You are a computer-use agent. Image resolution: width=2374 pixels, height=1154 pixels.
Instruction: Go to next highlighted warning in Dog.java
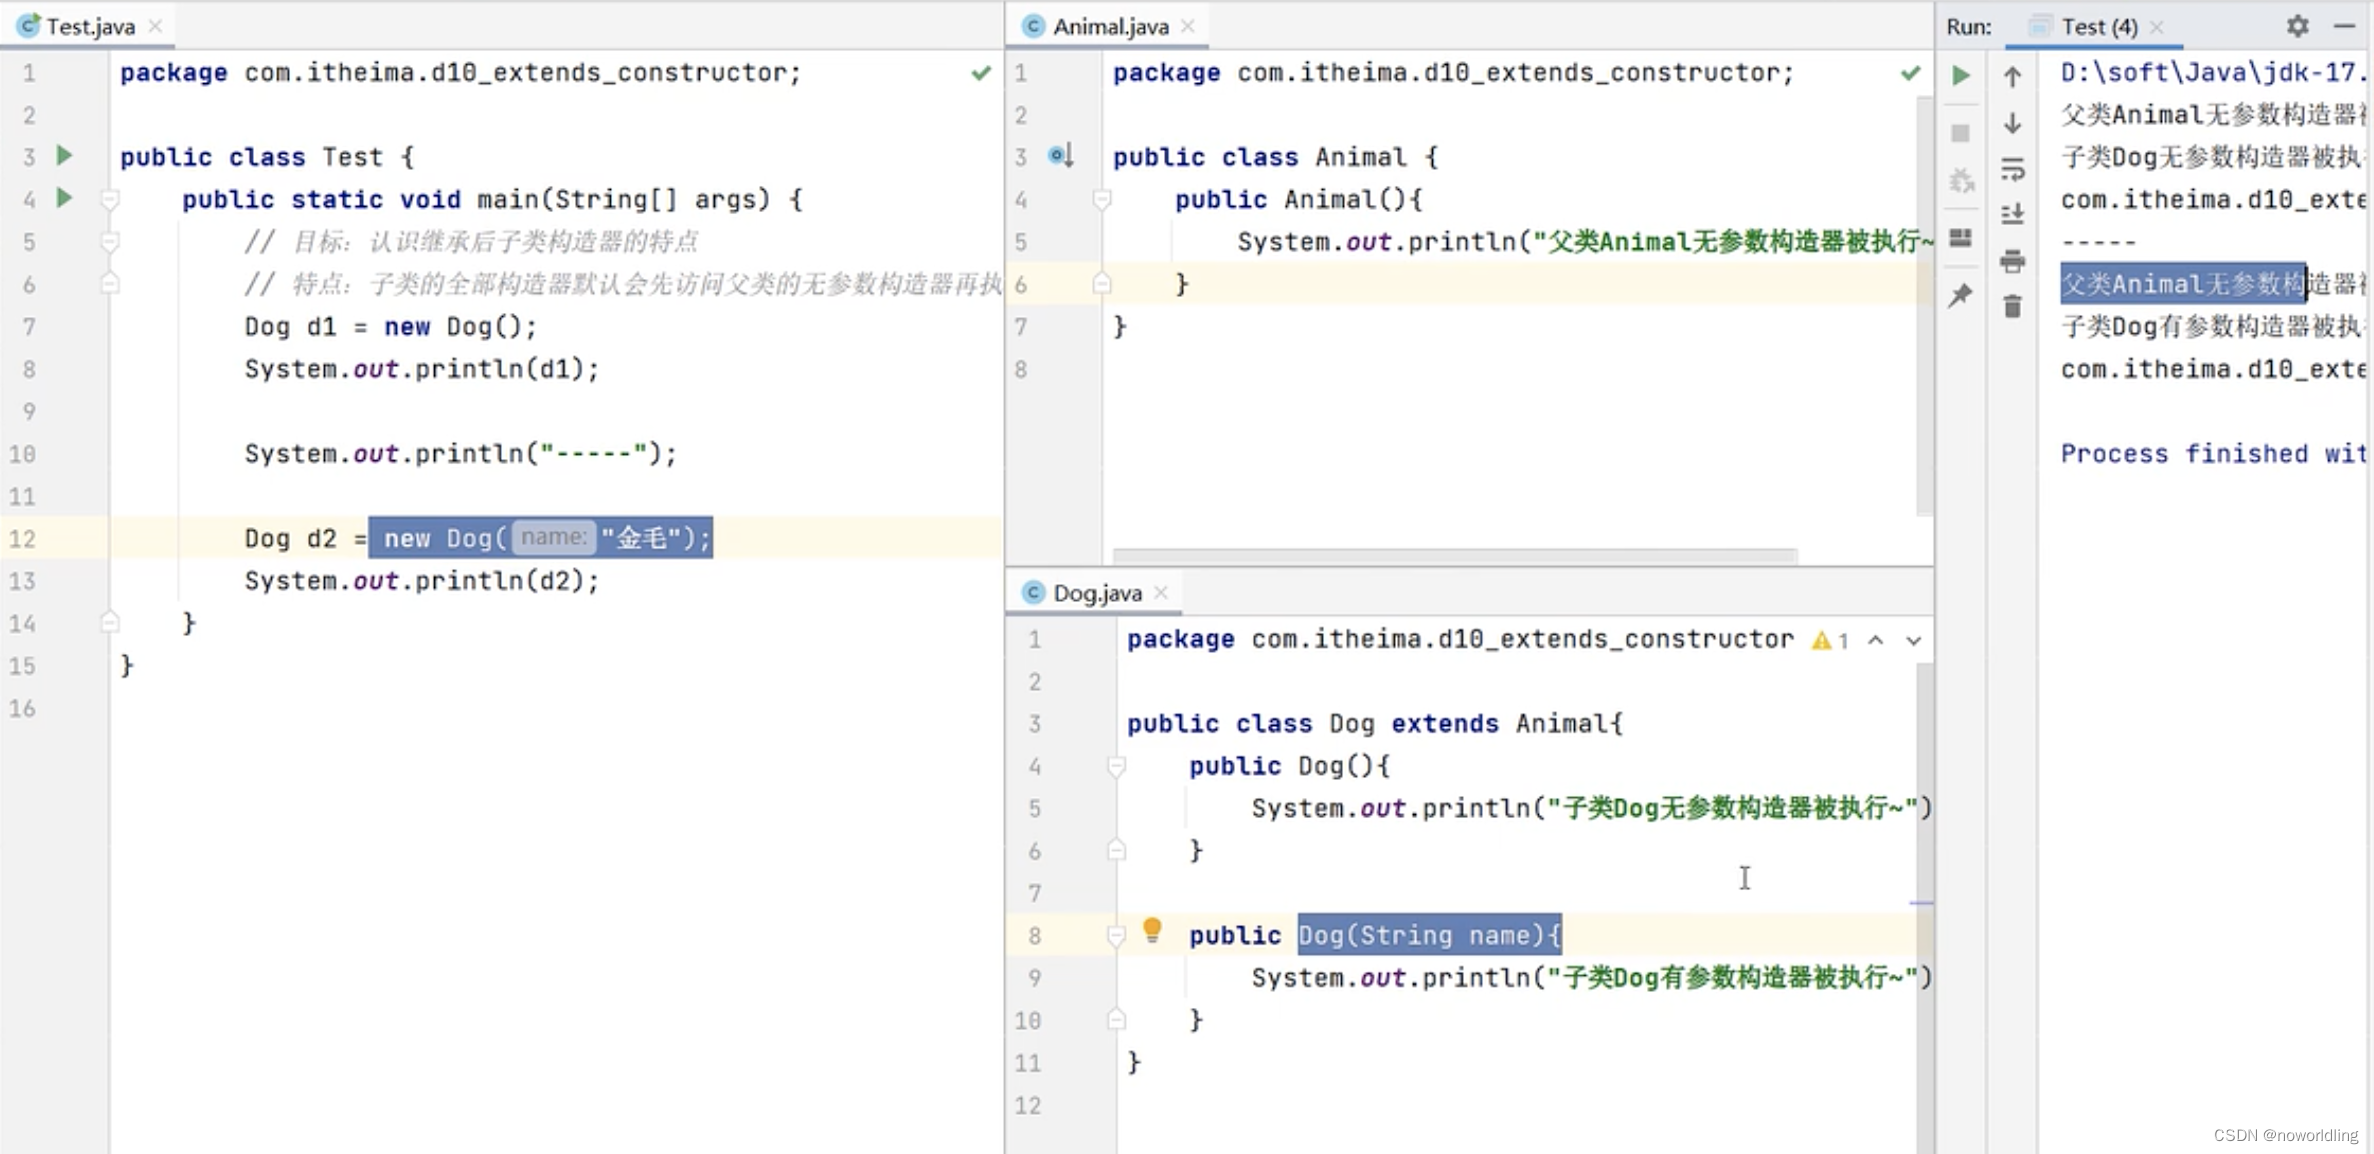(x=1913, y=641)
